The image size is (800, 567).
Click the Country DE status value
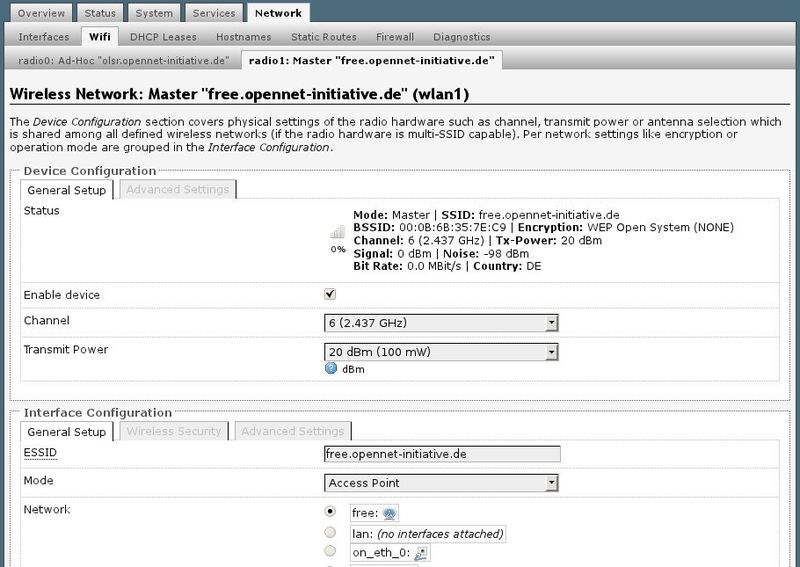coord(534,266)
